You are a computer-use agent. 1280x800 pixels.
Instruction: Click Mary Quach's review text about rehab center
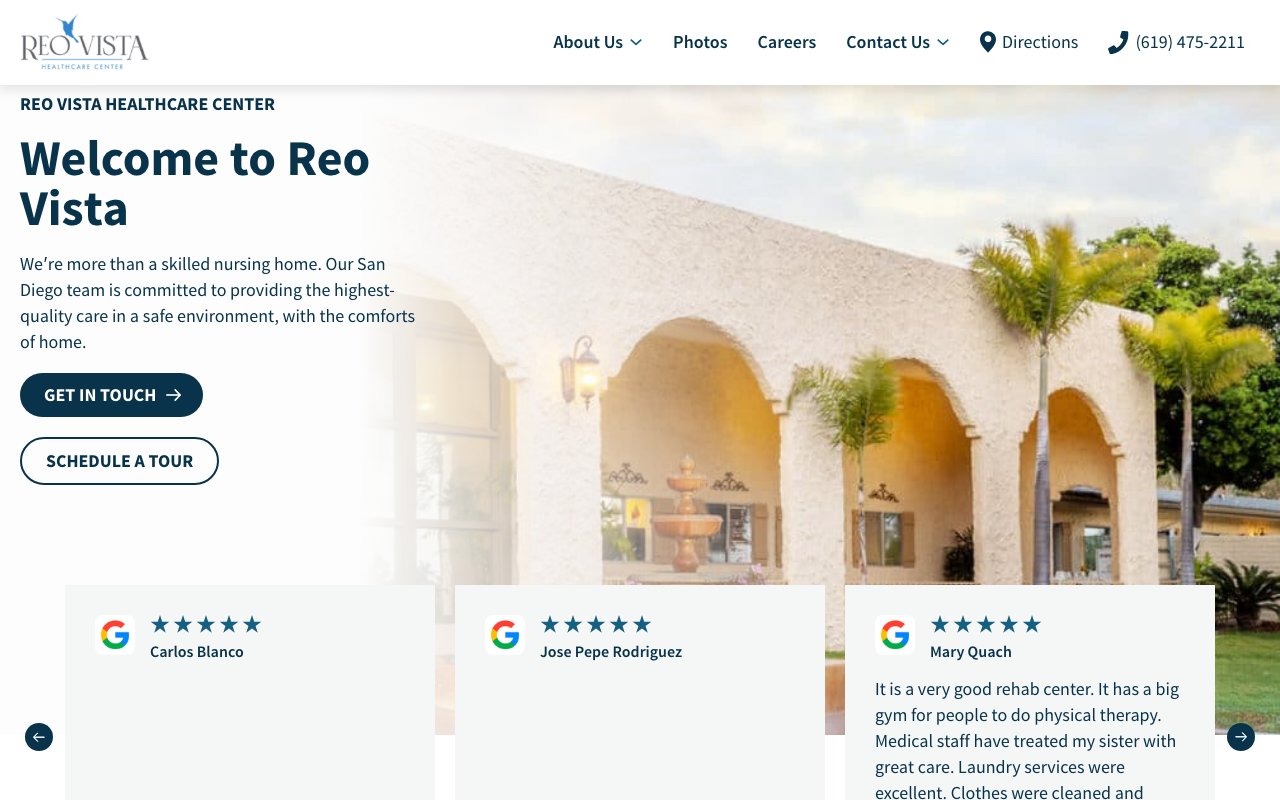point(1027,741)
